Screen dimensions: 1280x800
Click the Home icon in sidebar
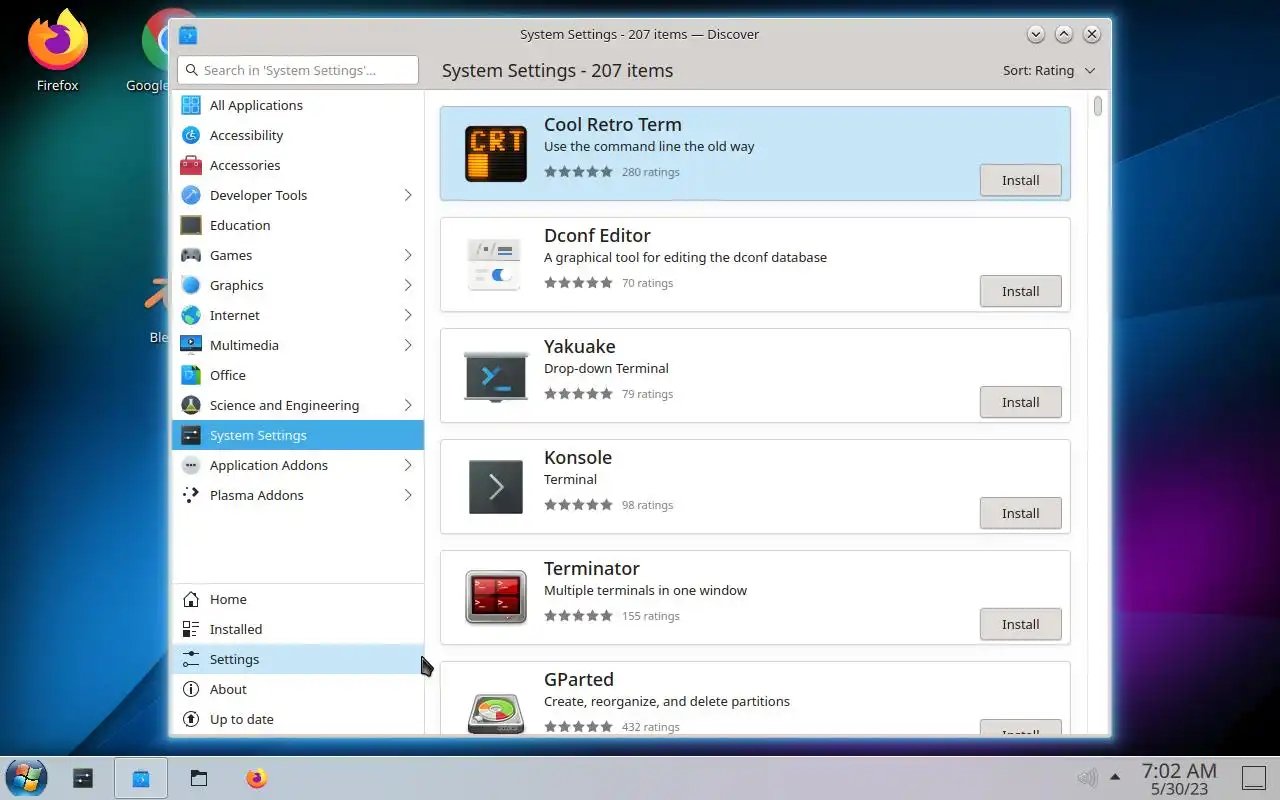pos(191,599)
